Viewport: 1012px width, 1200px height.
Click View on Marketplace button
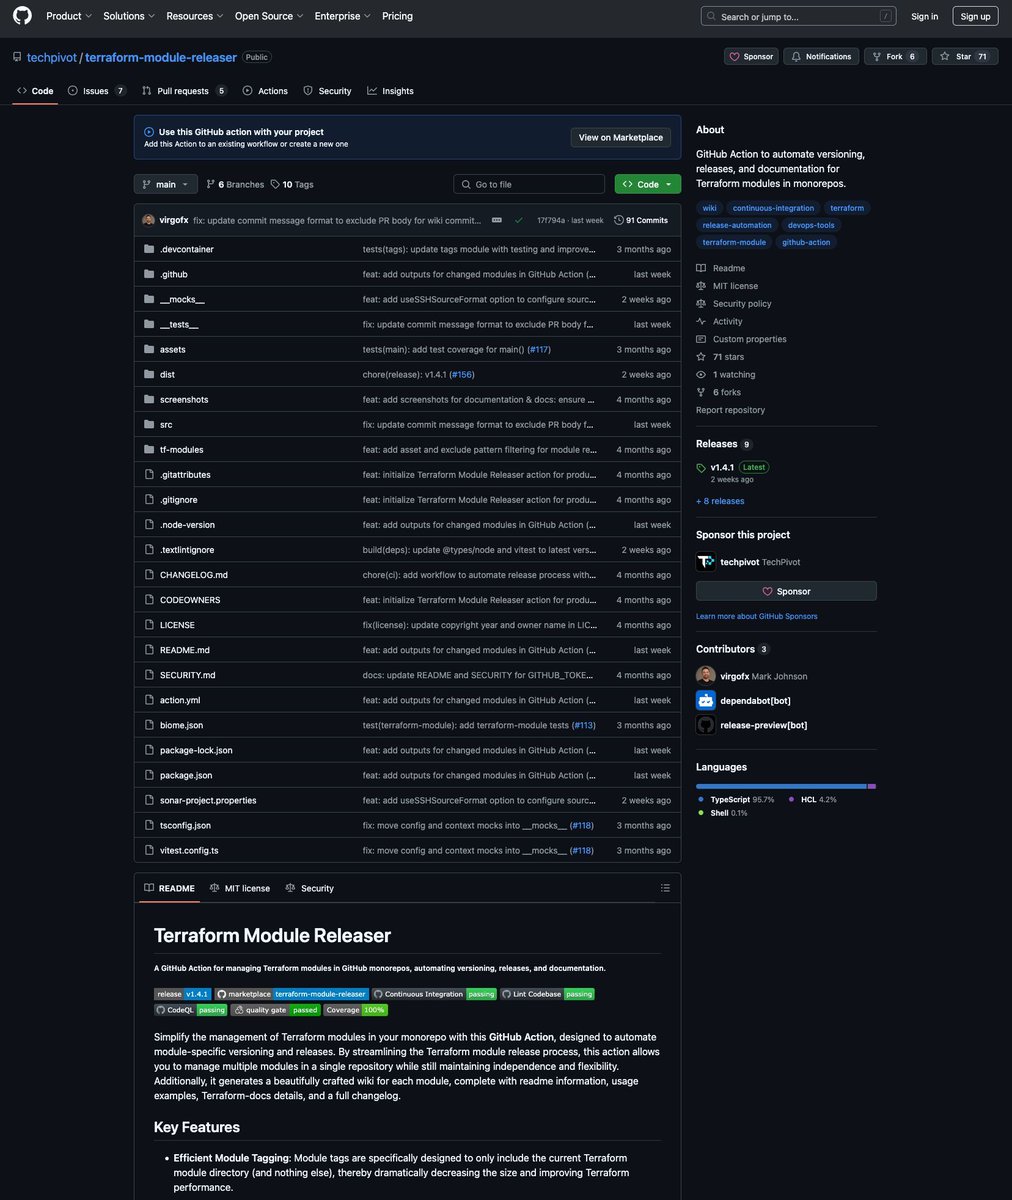coord(621,137)
